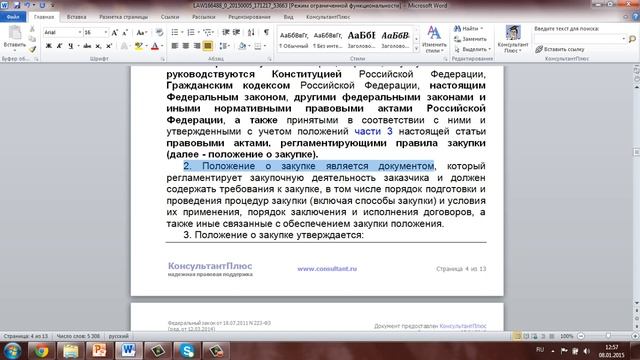Open the Font dialog launcher
The image size is (640, 360).
(163, 59)
